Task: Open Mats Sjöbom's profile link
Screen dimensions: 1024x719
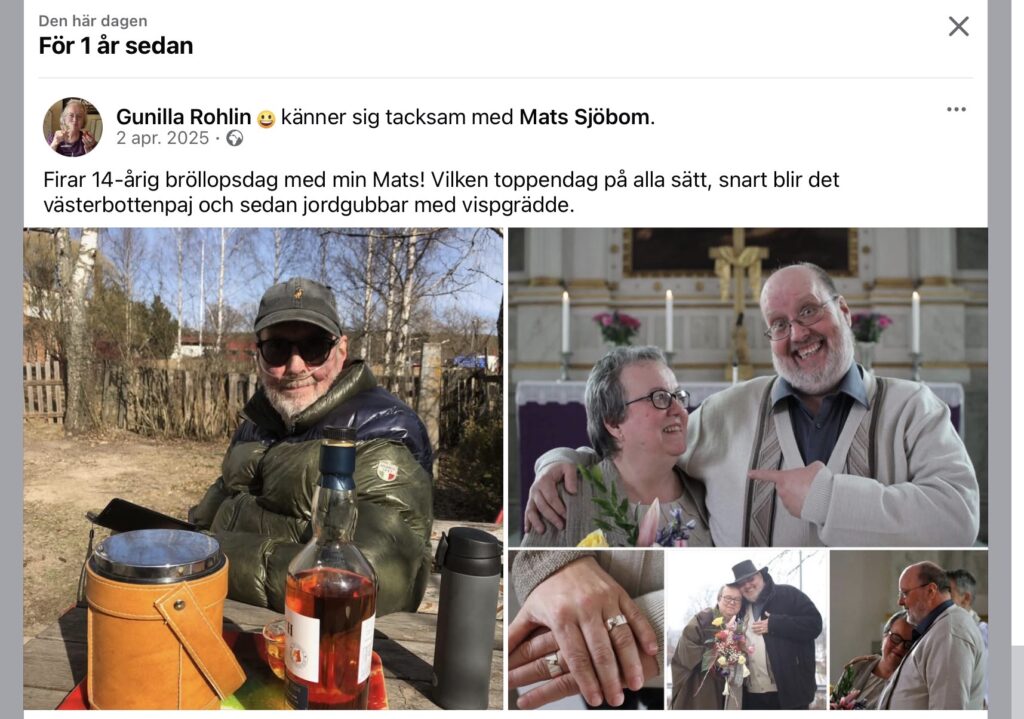Action: pyautogui.click(x=585, y=117)
